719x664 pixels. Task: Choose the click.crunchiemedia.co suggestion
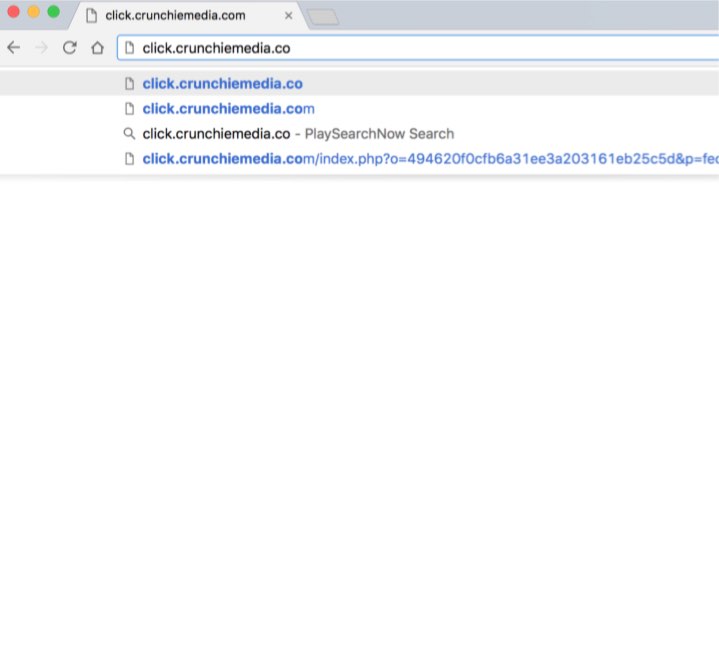tap(222, 84)
